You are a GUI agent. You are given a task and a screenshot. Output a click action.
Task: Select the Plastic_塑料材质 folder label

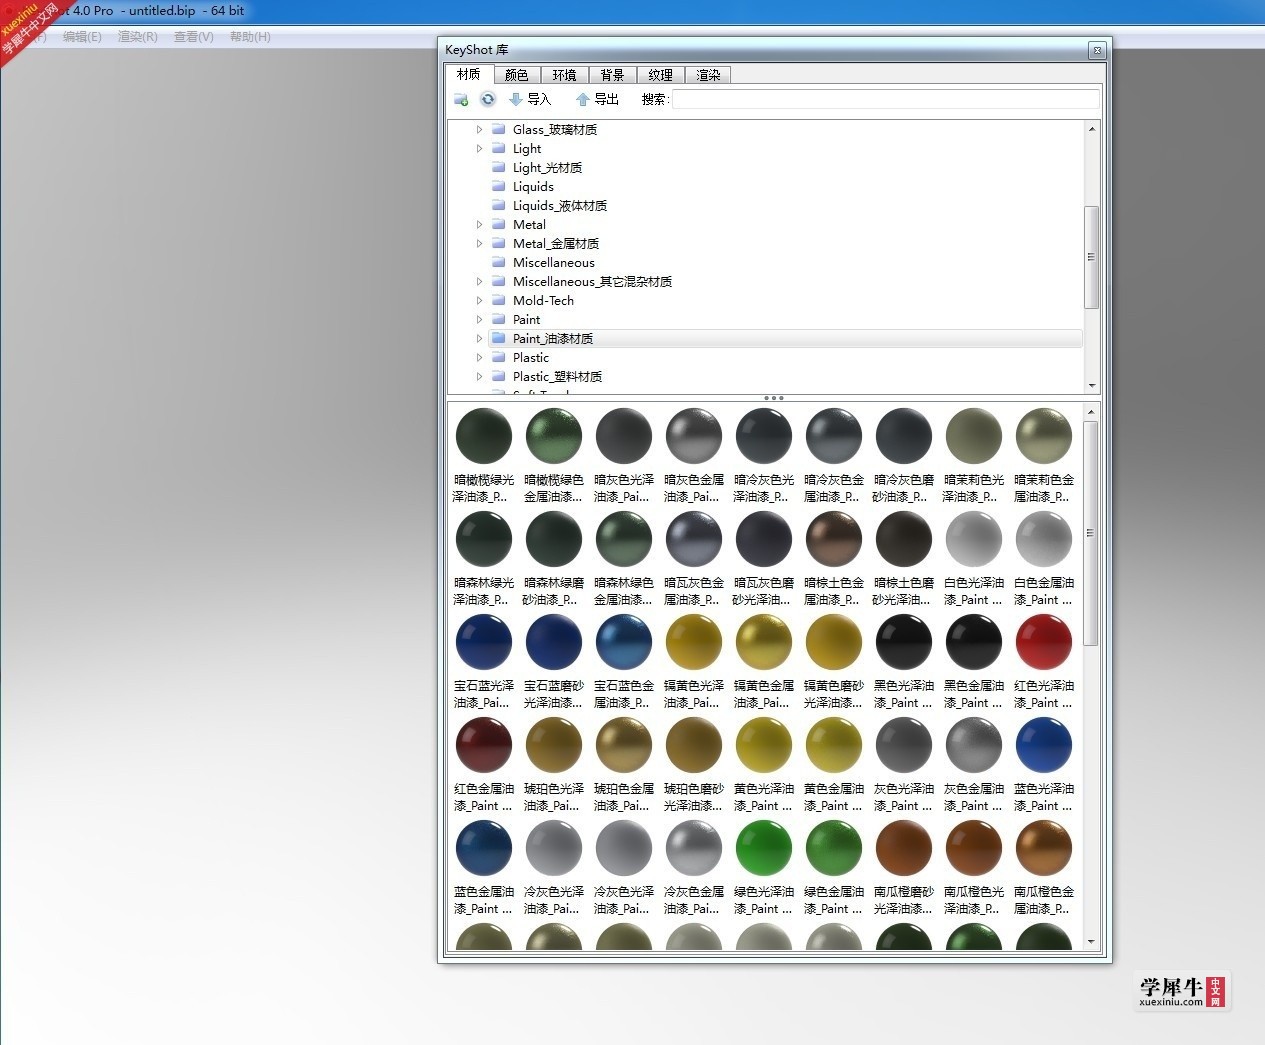coord(557,377)
